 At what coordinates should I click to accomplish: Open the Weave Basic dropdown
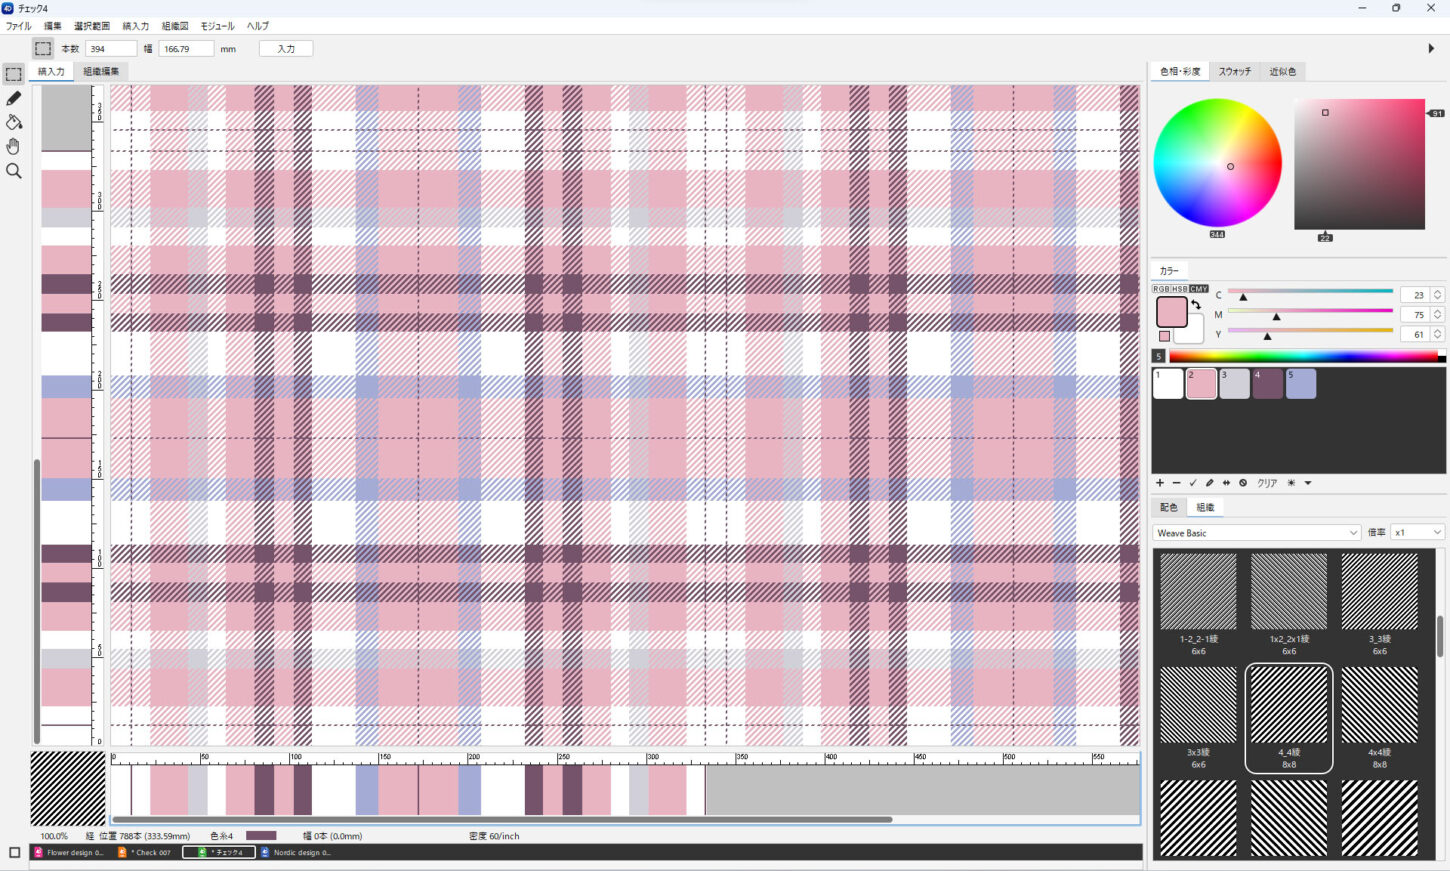click(x=1256, y=533)
